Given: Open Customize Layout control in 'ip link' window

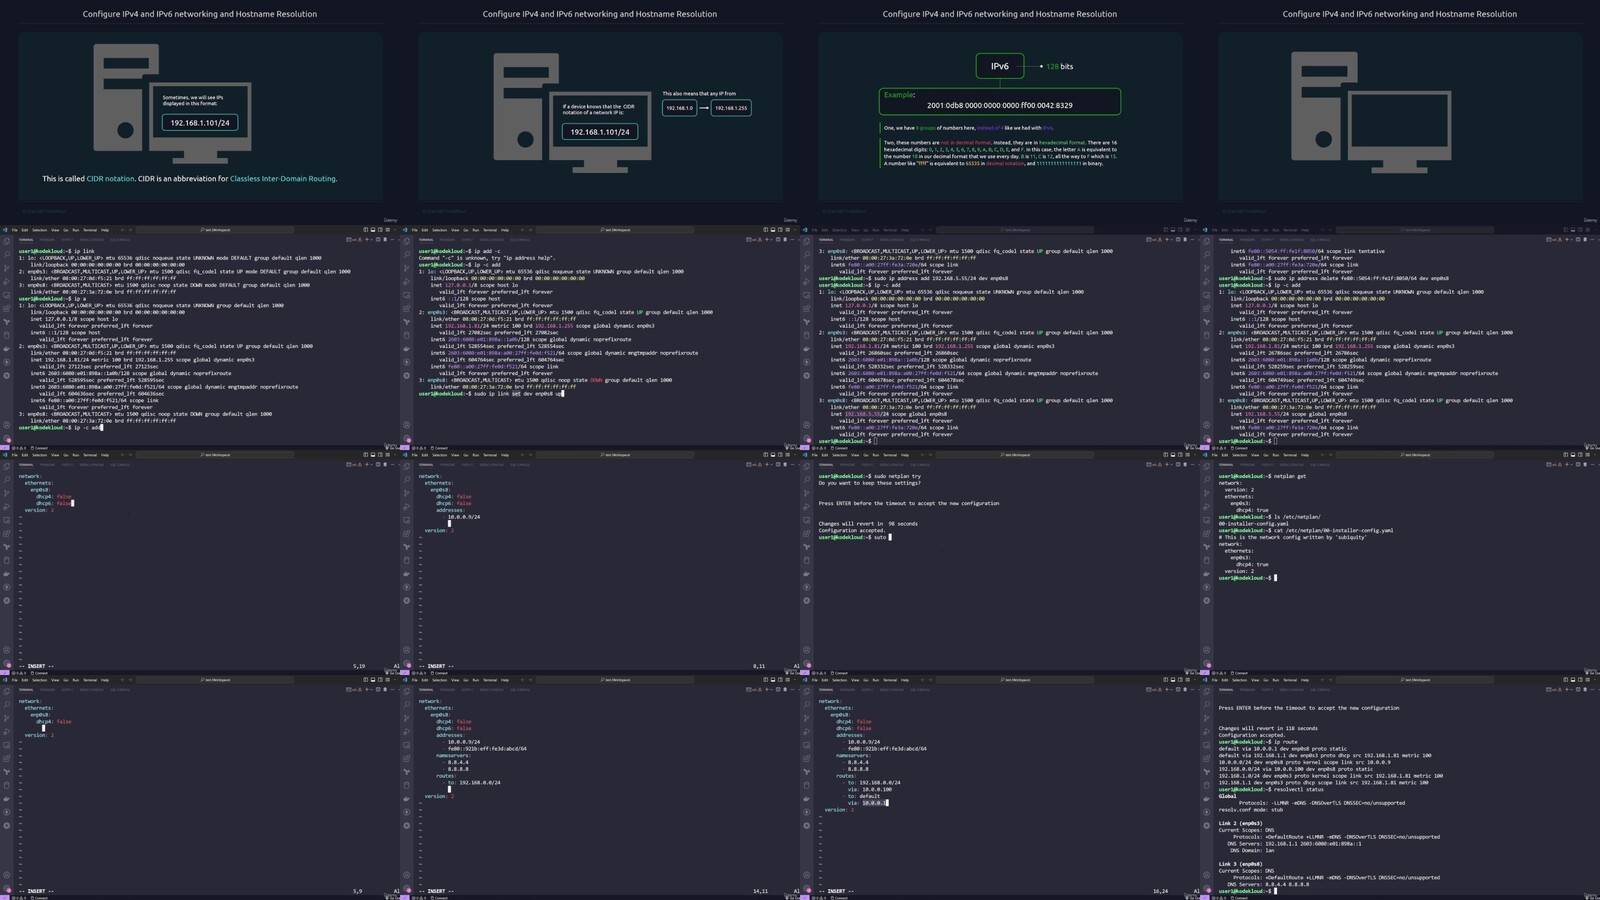Looking at the screenshot, I should (x=387, y=230).
